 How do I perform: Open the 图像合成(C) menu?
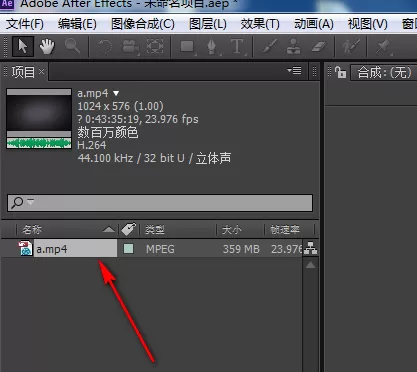point(143,24)
